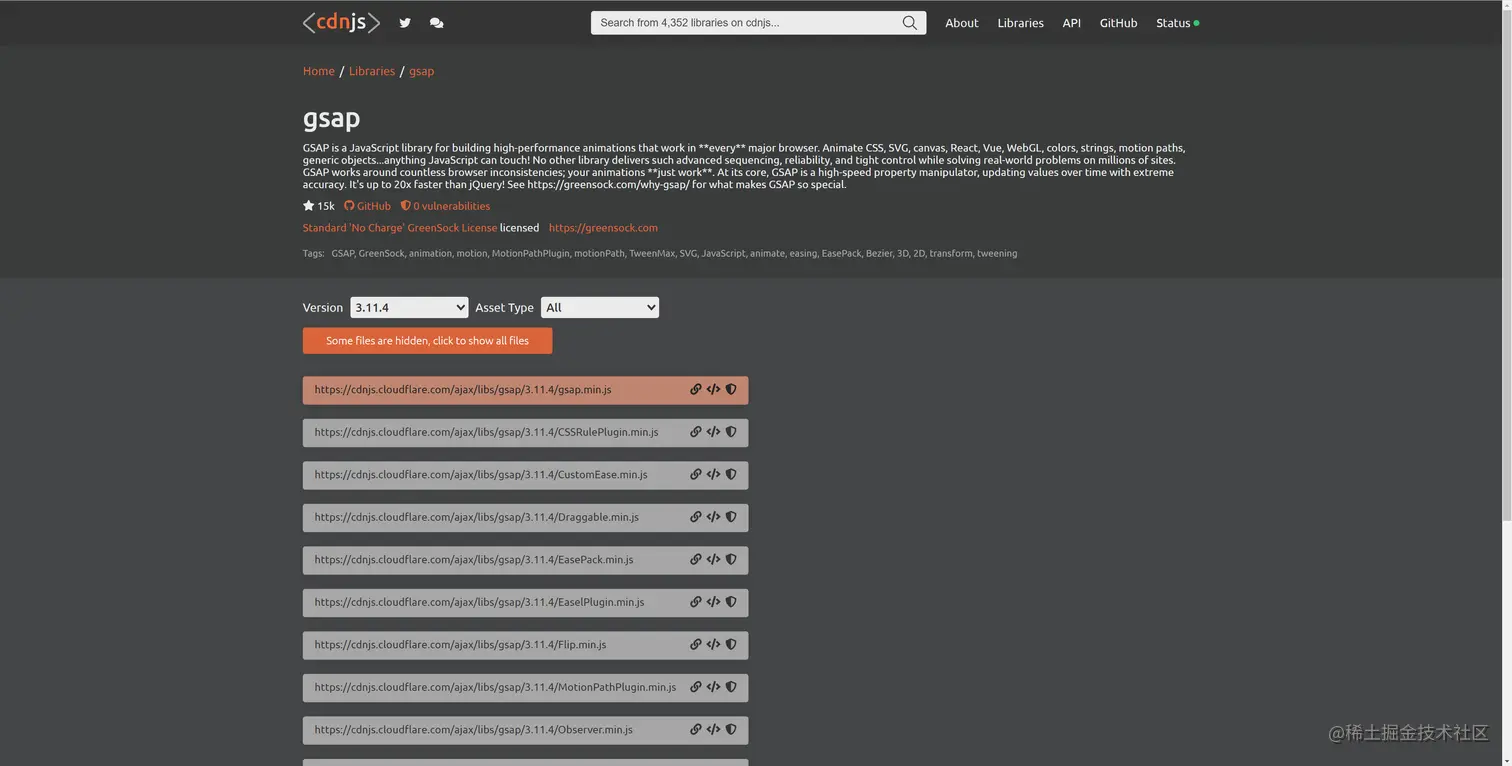Viewport: 1512px width, 766px height.
Task: Select the gsap.min.js URL row
Action: [525, 390]
